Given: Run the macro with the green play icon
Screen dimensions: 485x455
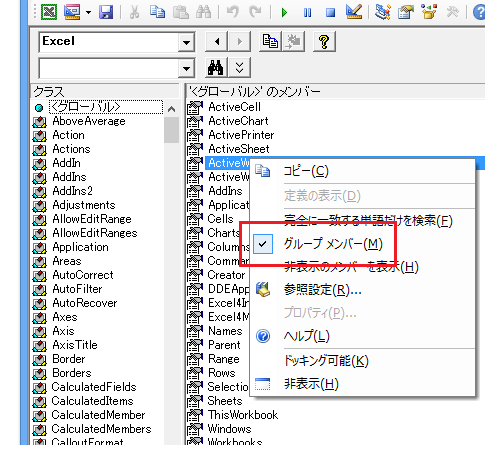Looking at the screenshot, I should tap(284, 13).
